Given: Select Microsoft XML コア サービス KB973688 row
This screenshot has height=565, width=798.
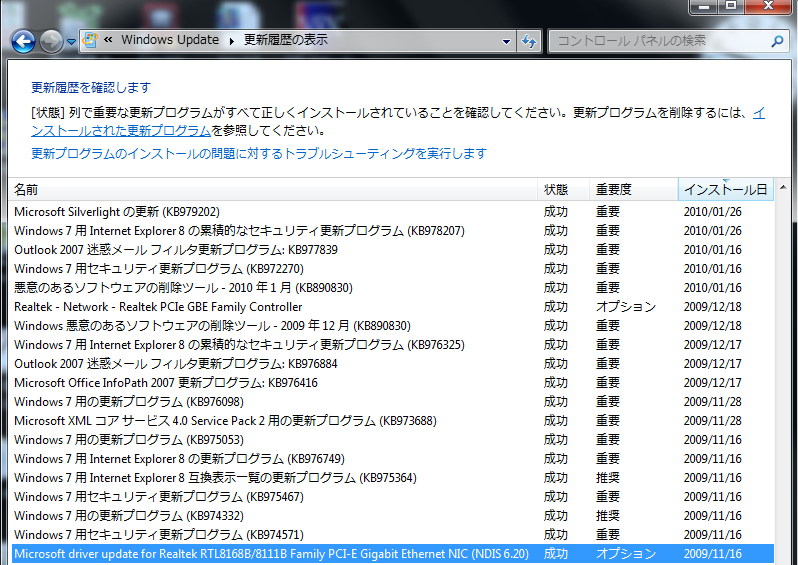Looking at the screenshot, I should click(392, 420).
